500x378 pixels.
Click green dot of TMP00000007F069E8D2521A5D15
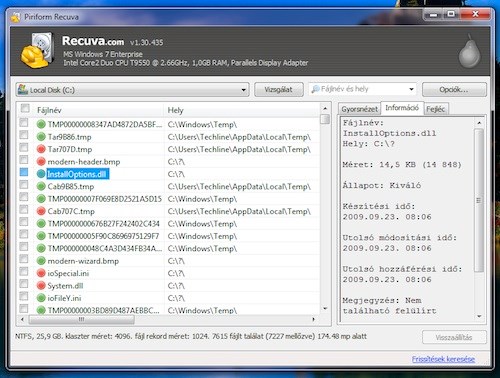(41, 199)
